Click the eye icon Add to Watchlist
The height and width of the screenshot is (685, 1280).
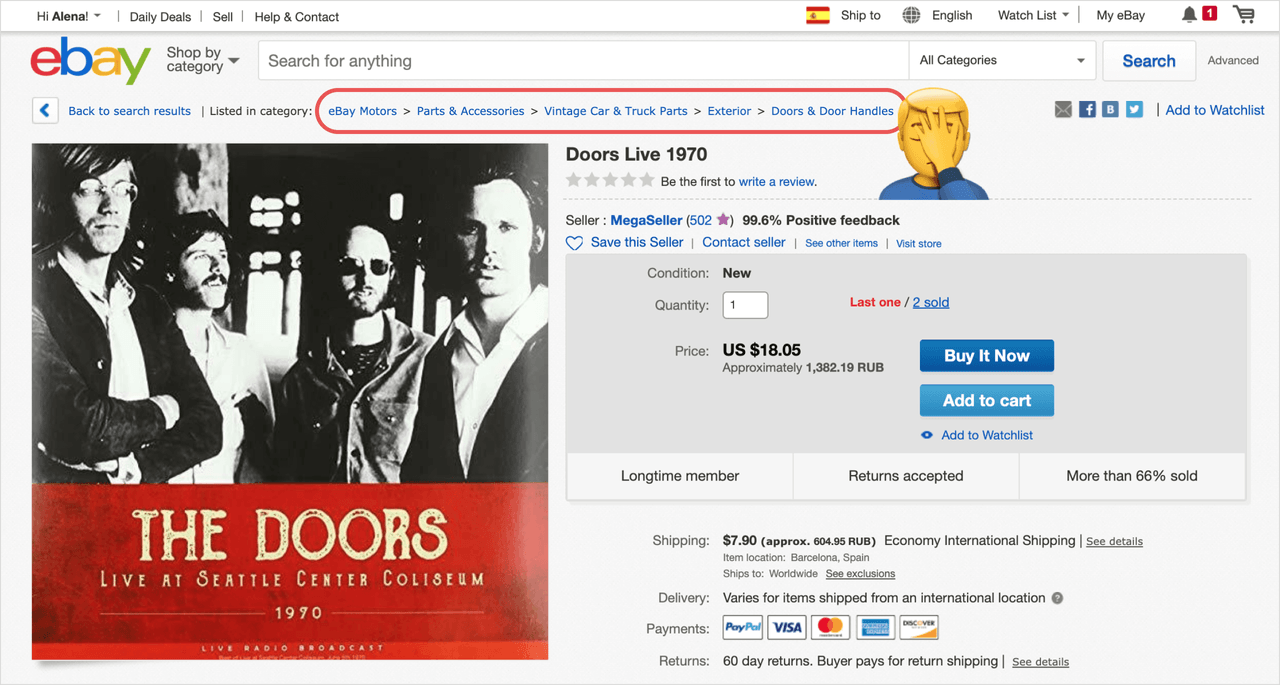[x=927, y=435]
